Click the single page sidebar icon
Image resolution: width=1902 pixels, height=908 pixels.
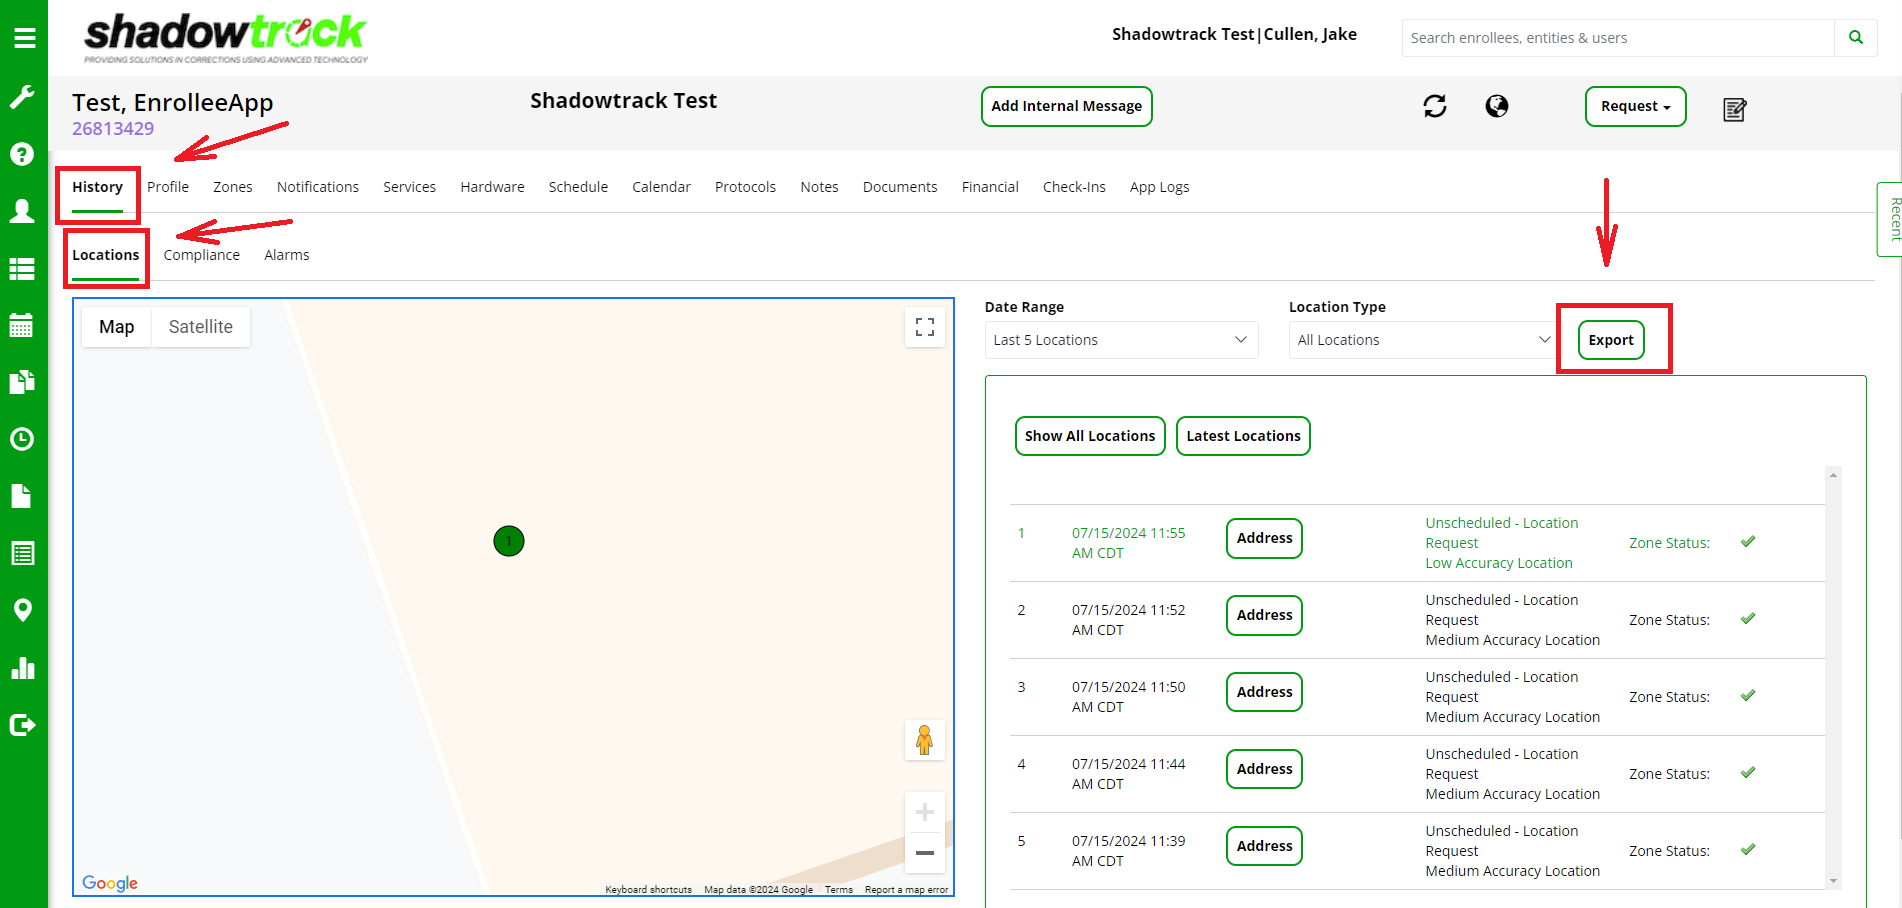[x=22, y=496]
